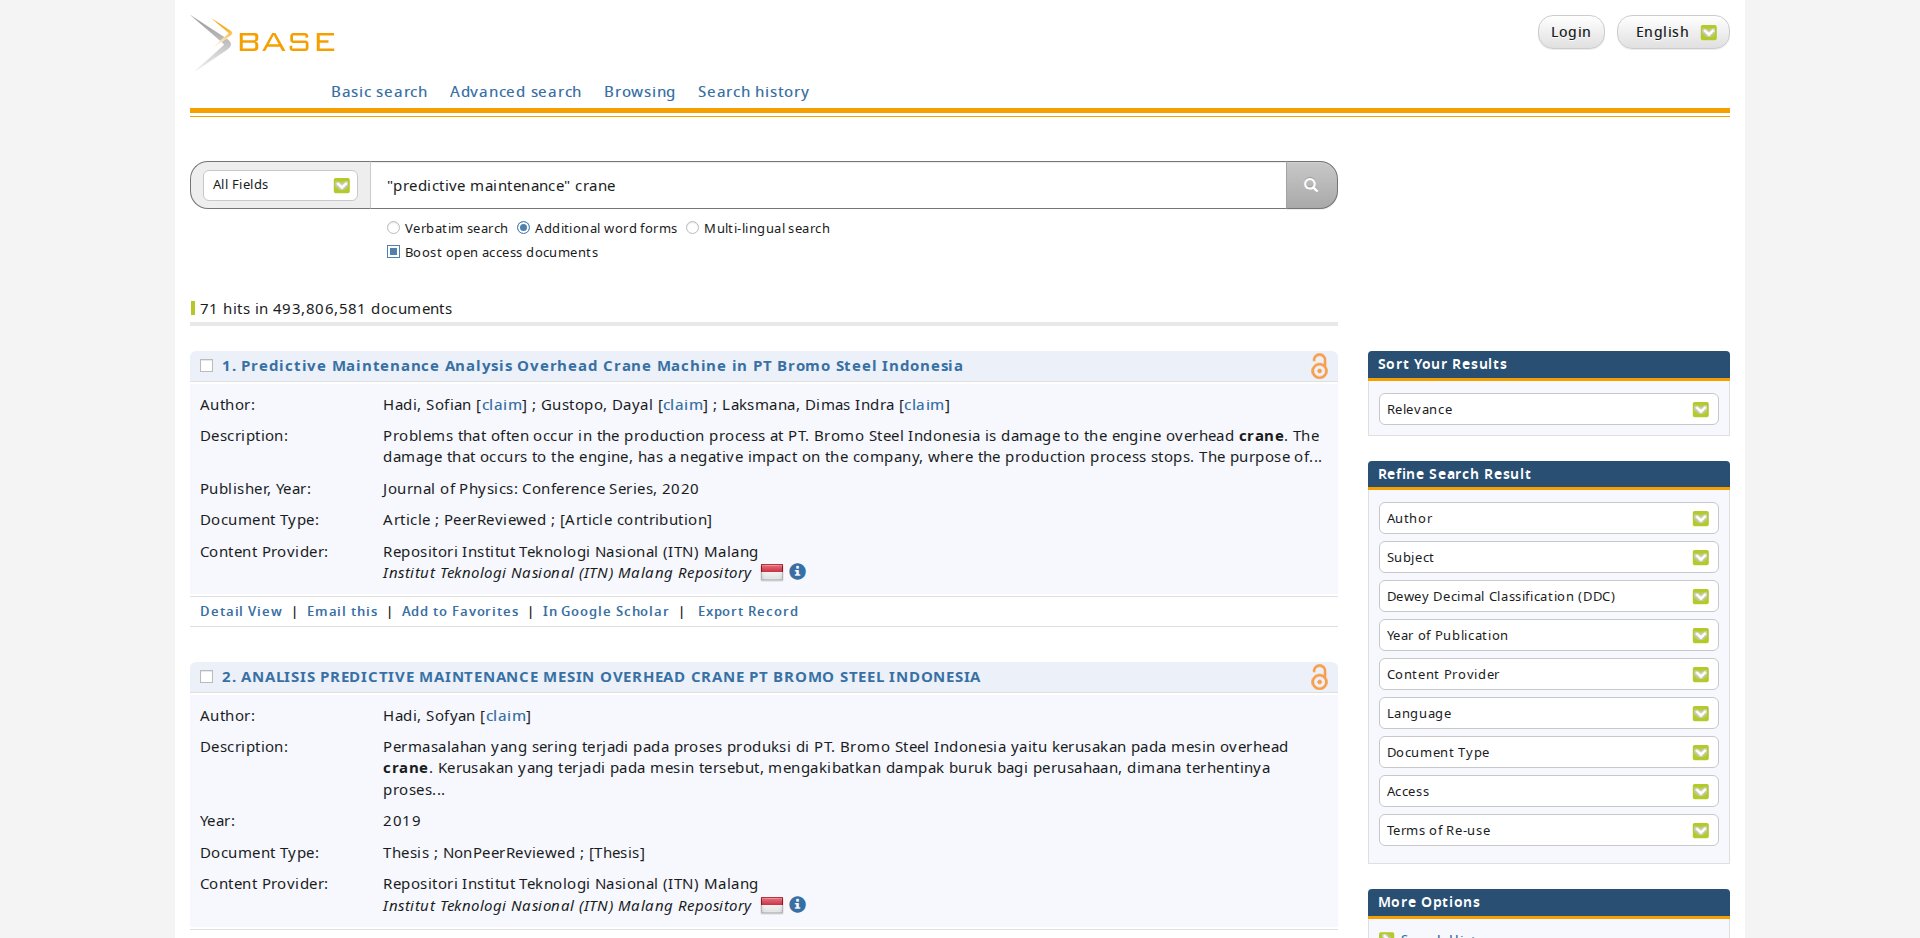1920x938 pixels.
Task: Expand the Terms of Re-use filter
Action: tap(1548, 830)
